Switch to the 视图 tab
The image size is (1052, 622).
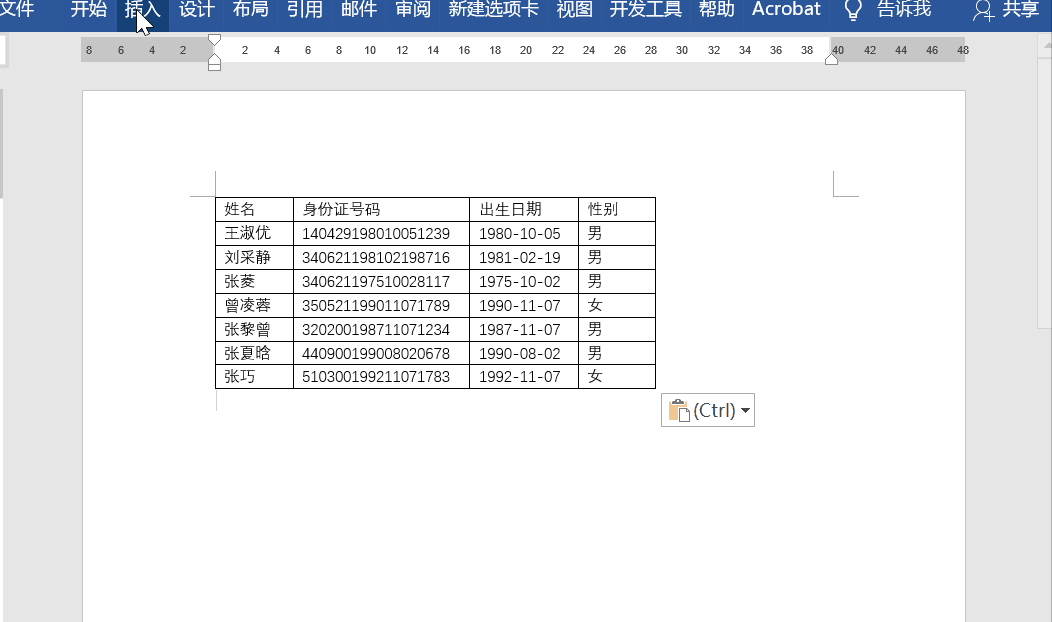tap(574, 9)
